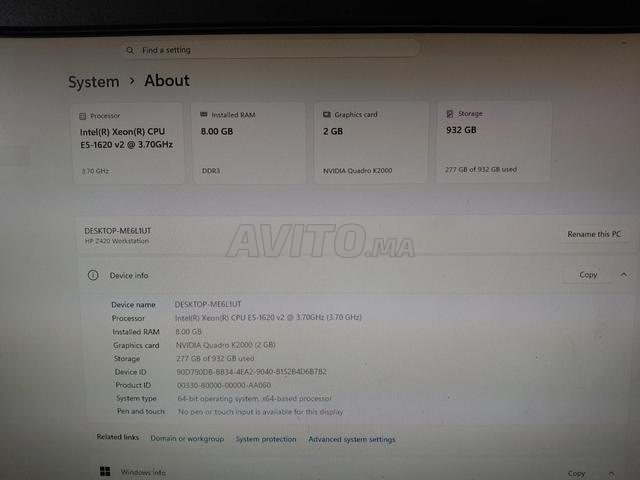Click the Processor card icon
The image size is (640, 480).
coord(82,116)
